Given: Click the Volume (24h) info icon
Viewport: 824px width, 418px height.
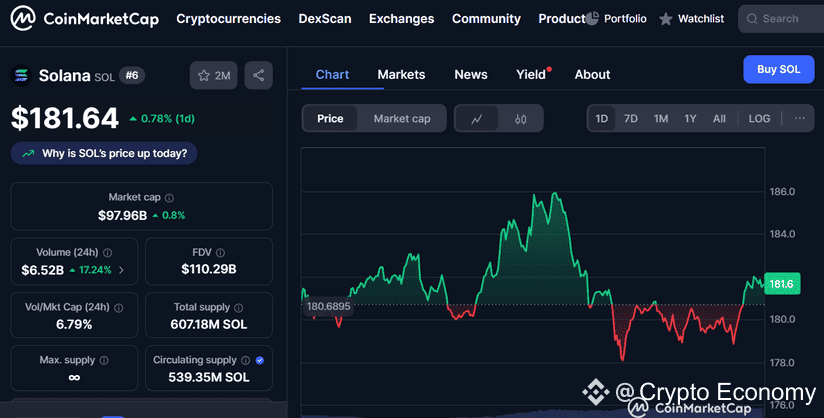Looking at the screenshot, I should pyautogui.click(x=108, y=253).
